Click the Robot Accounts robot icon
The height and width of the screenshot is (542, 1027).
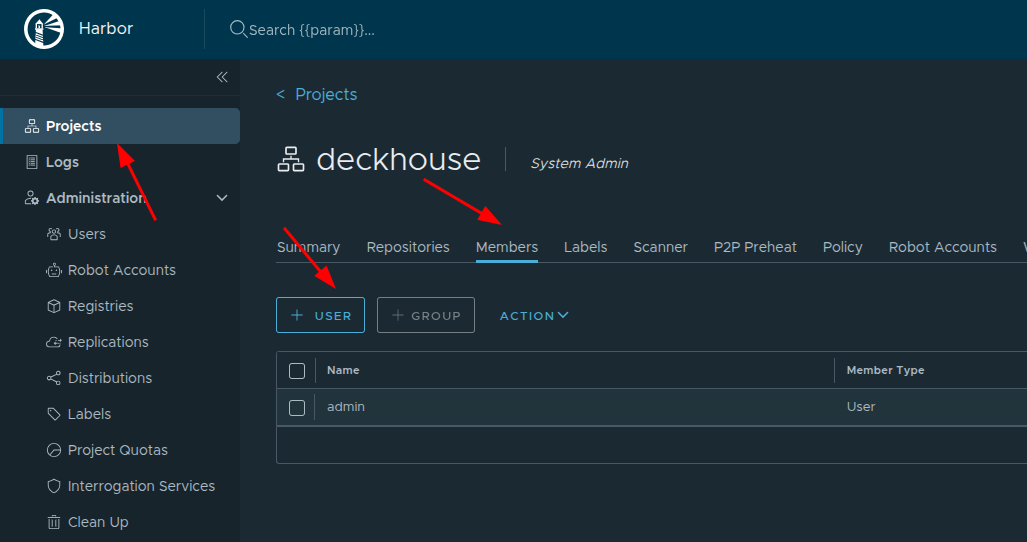pyautogui.click(x=54, y=270)
